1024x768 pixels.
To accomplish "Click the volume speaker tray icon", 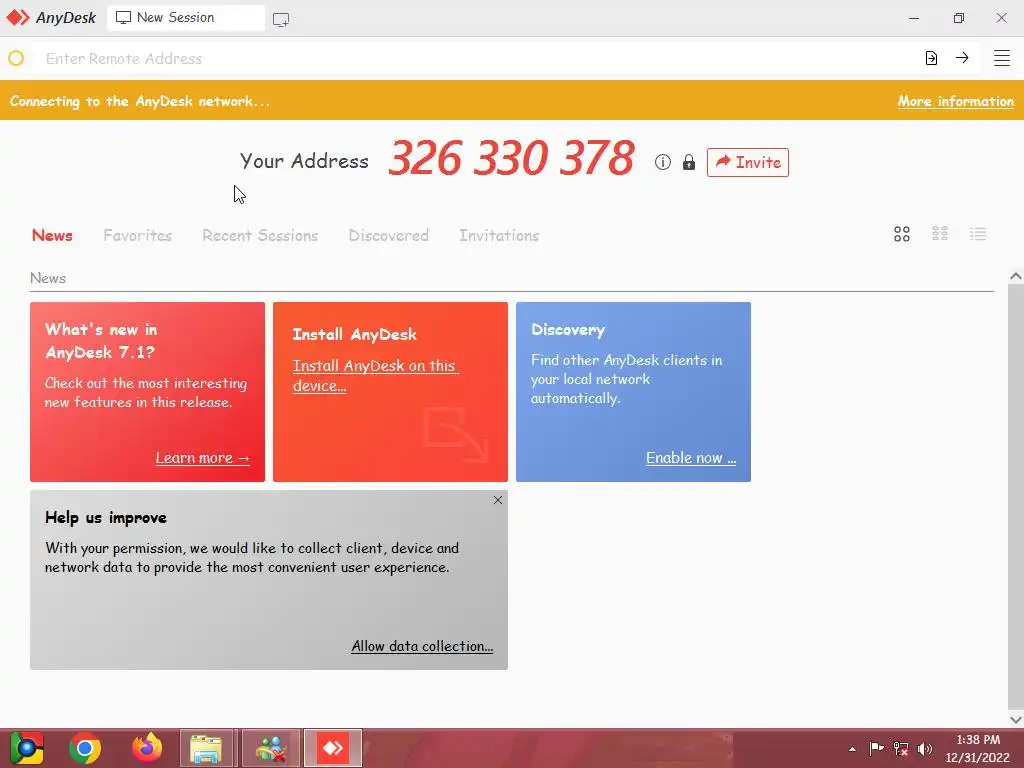I will pyautogui.click(x=925, y=748).
